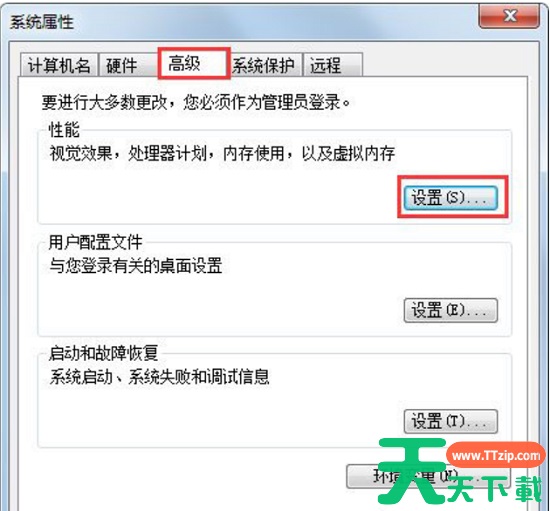The width and height of the screenshot is (550, 511).
Task: Click the 视觉效果 performance description text
Action: [x=222, y=153]
